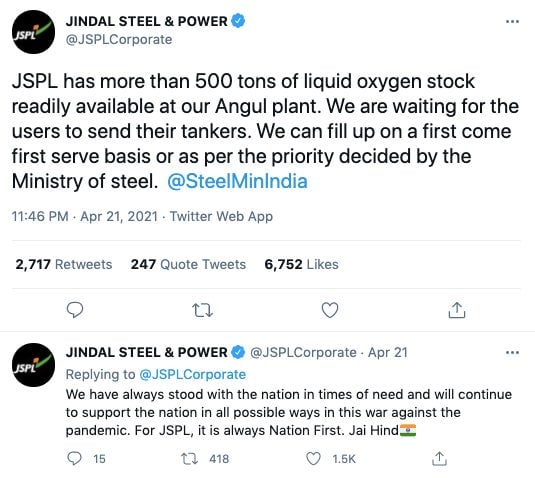View the 6,752 Likes list
This screenshot has height=478, width=535.
(x=302, y=264)
